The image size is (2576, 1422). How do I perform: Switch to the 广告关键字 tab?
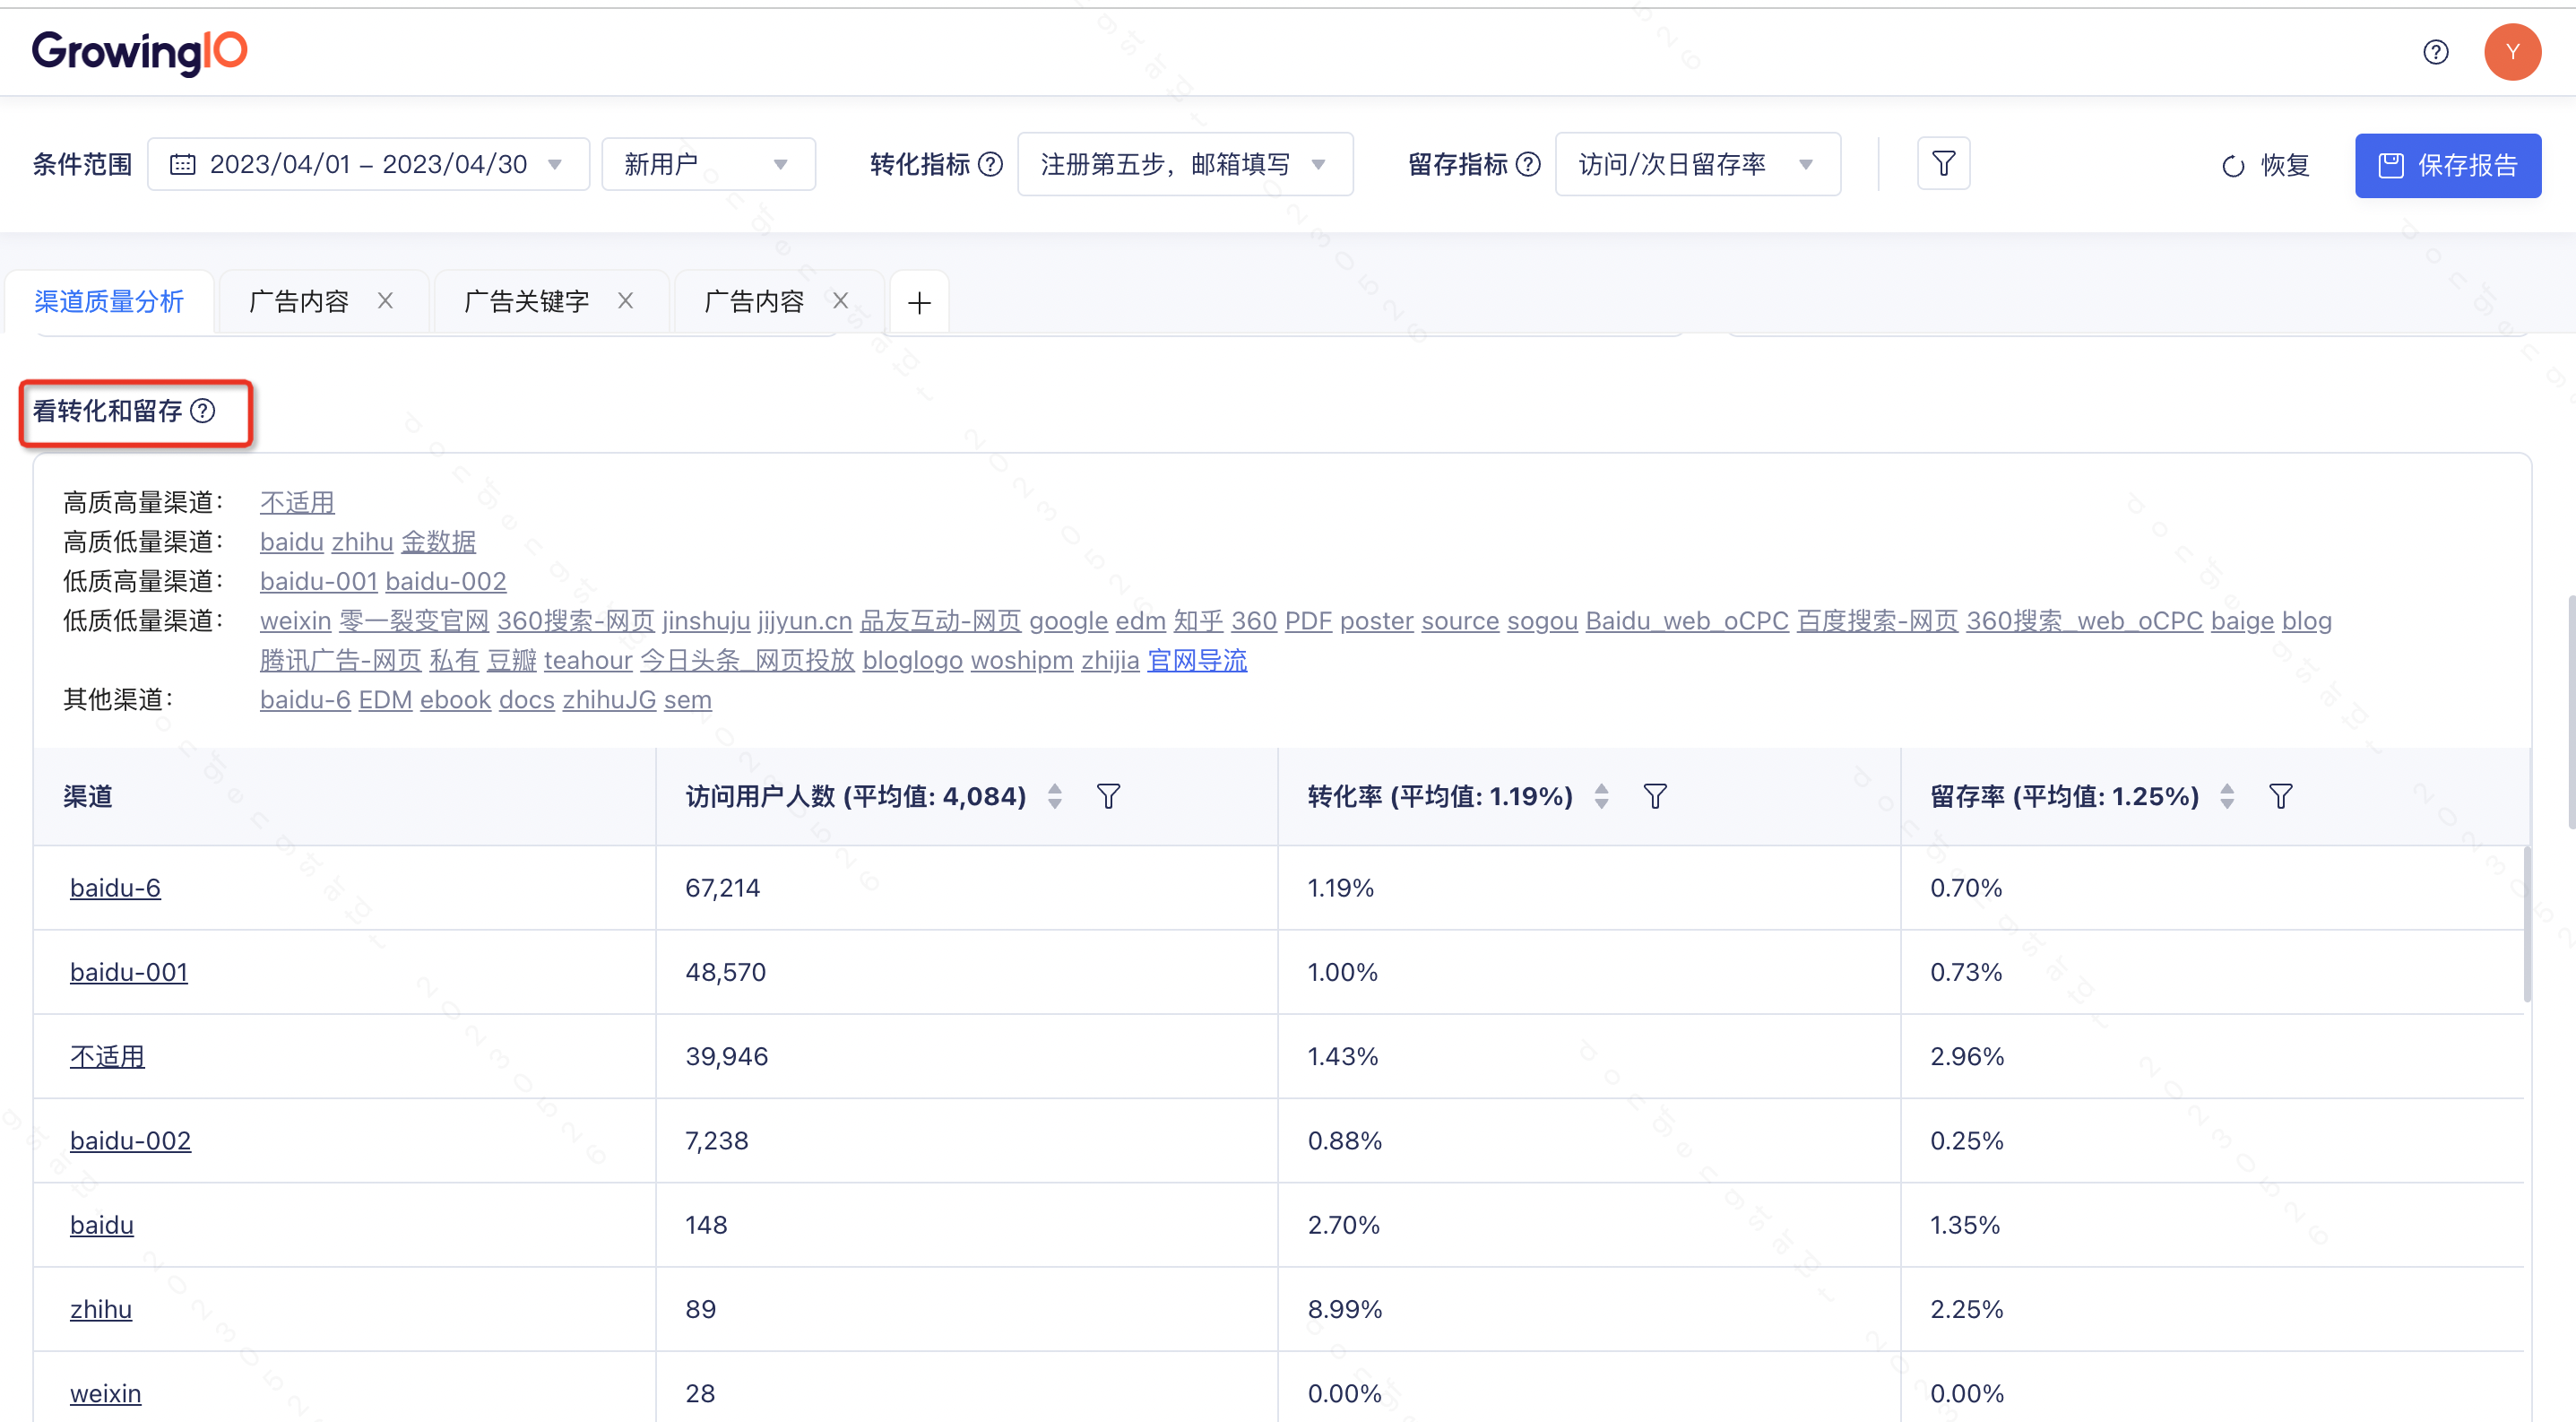(526, 301)
